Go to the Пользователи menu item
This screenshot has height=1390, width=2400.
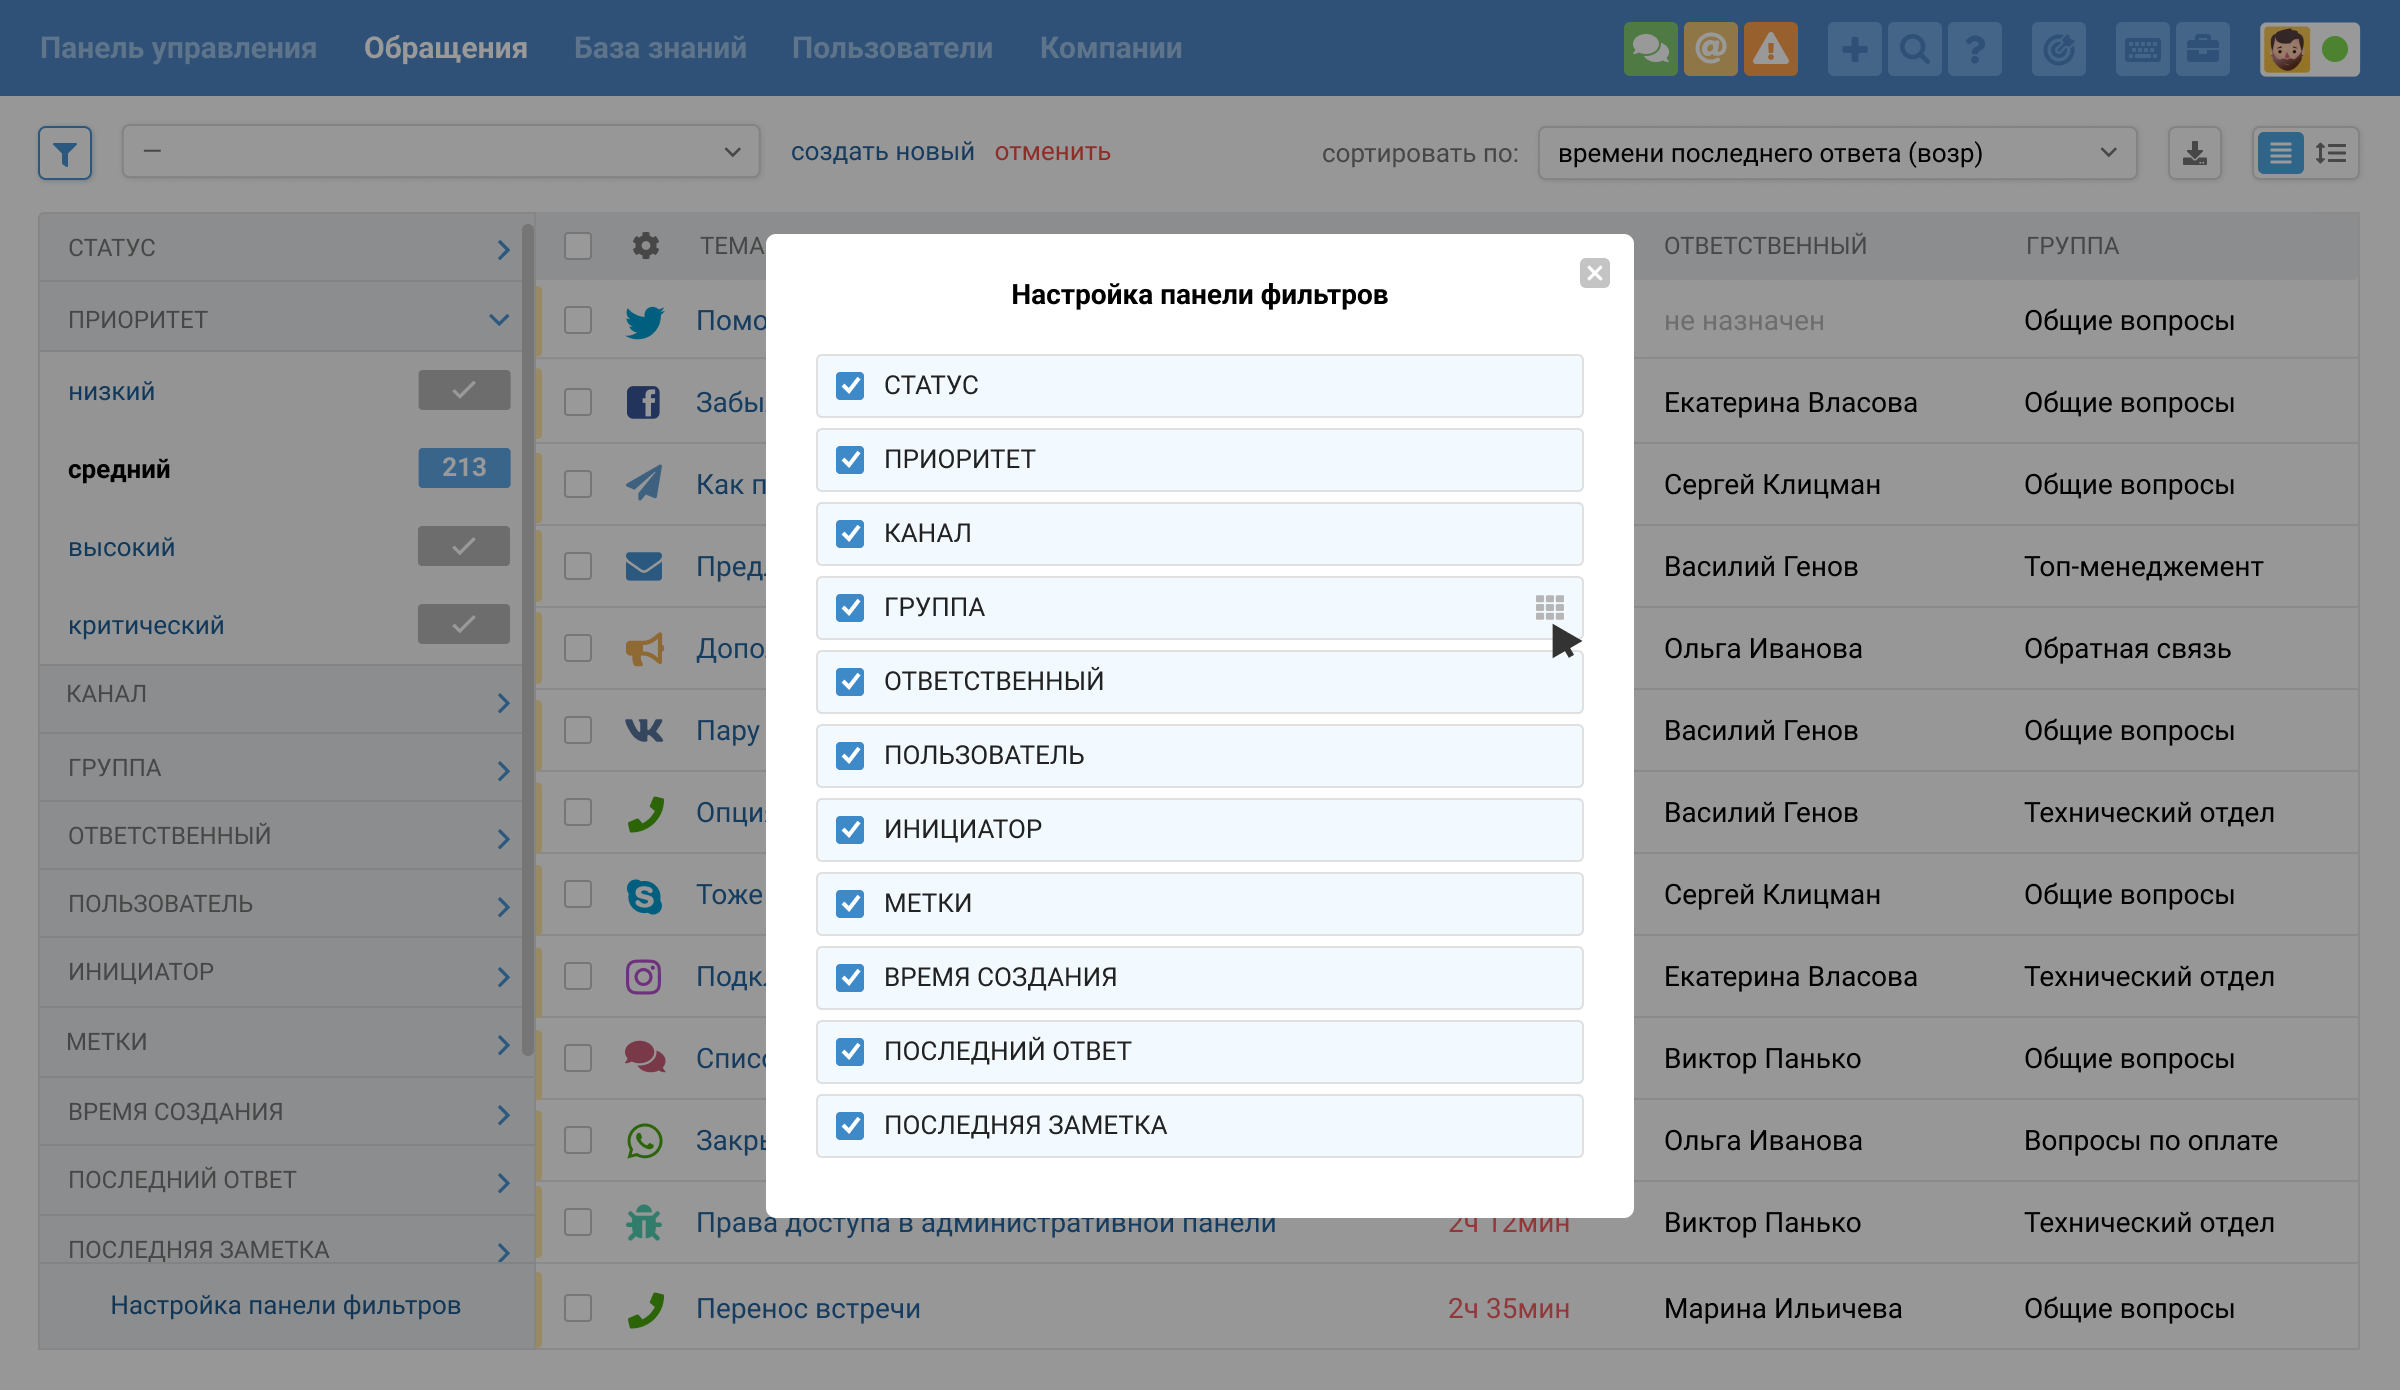tap(892, 48)
